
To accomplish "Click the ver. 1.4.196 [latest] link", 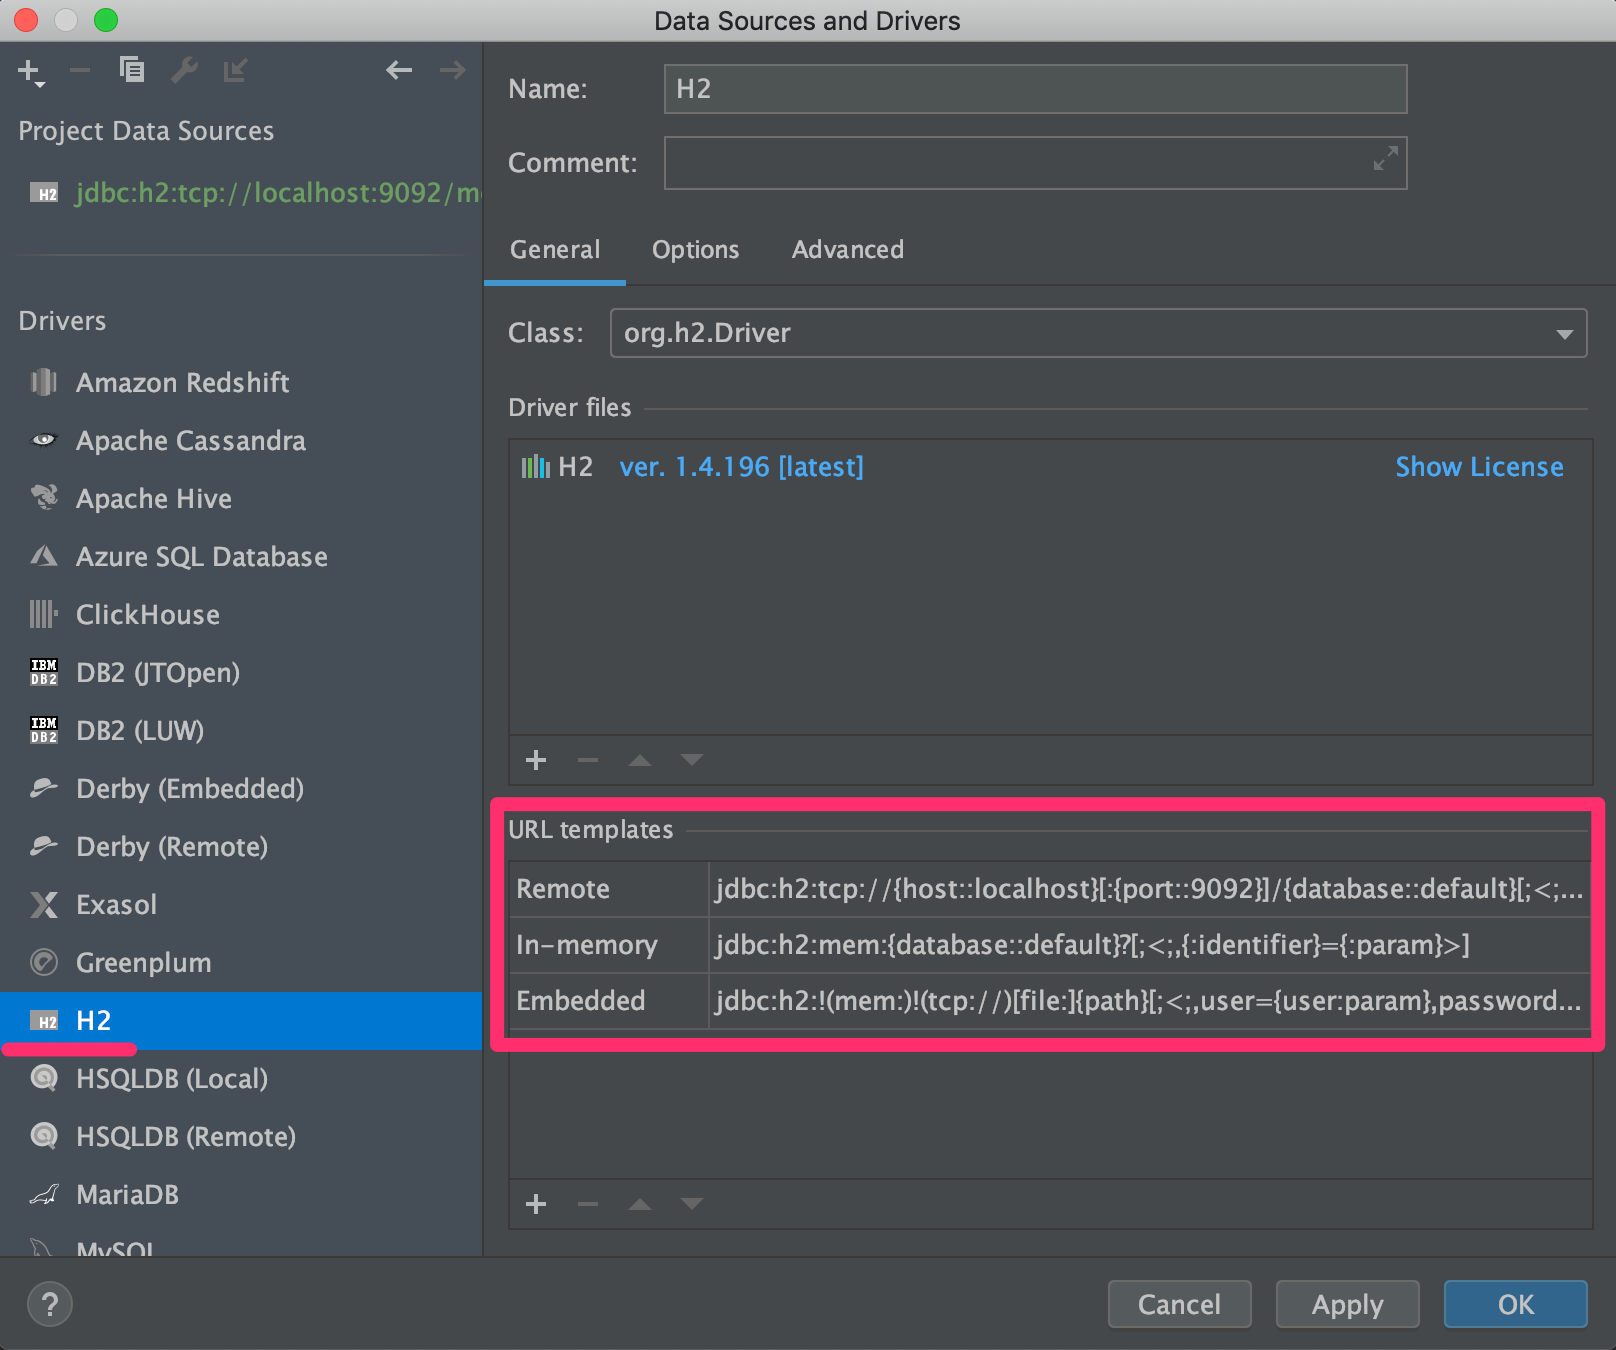I will (x=741, y=467).
